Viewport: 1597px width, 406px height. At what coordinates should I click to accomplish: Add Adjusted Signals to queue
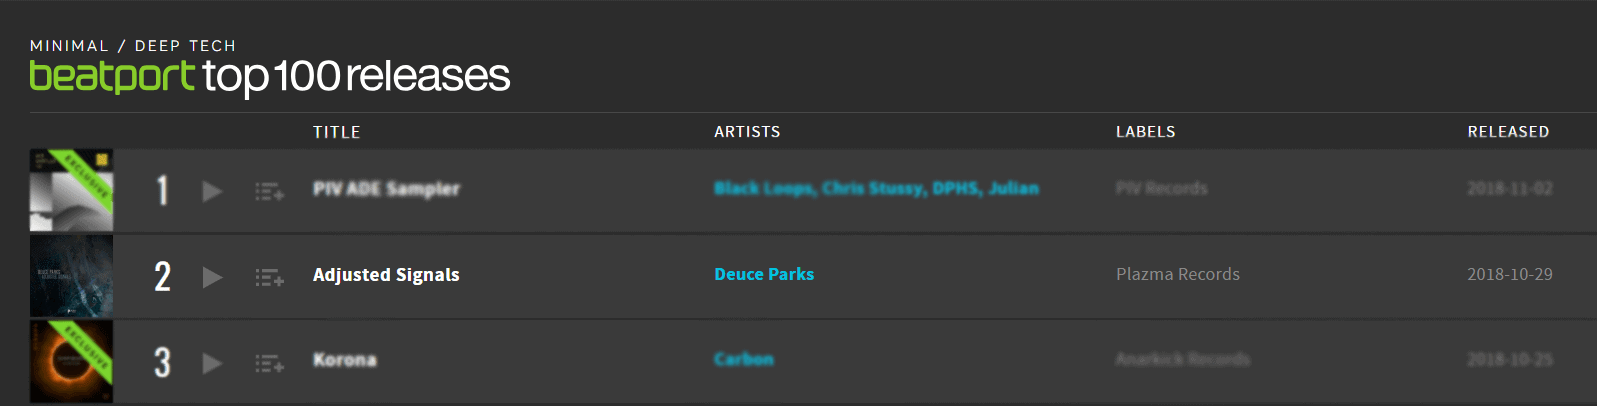[x=269, y=277]
